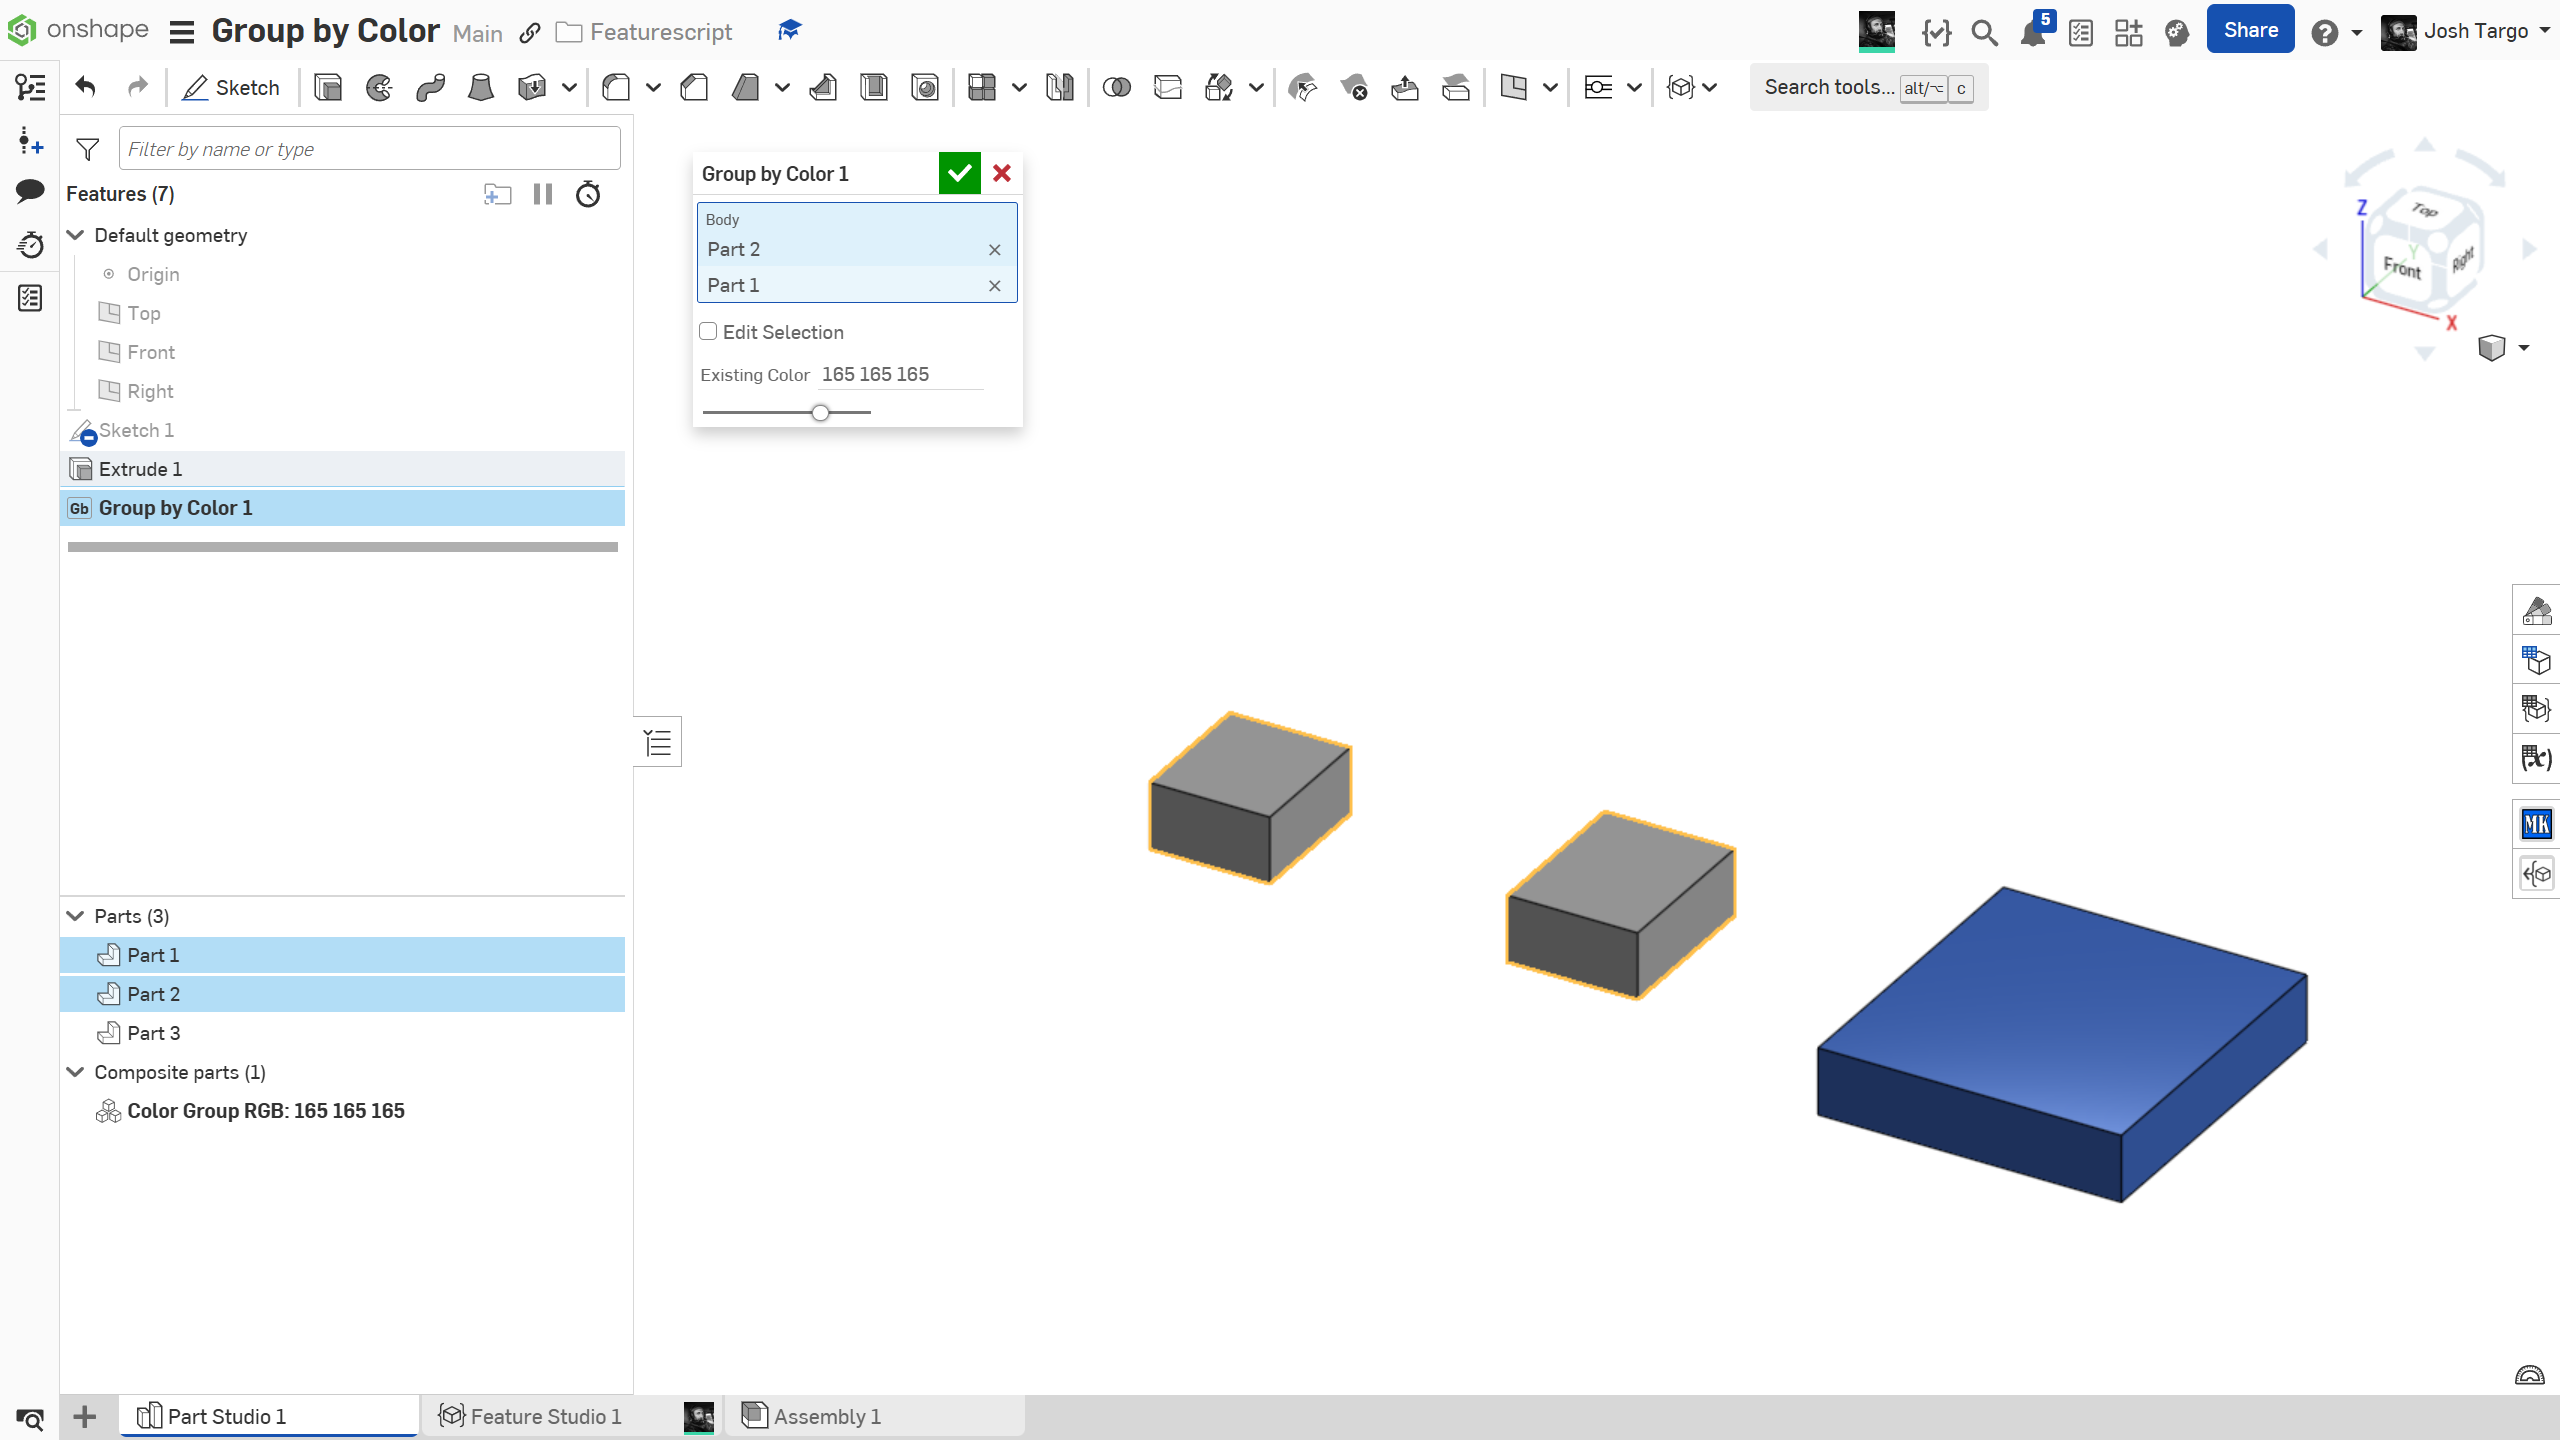Image resolution: width=2560 pixels, height=1440 pixels.
Task: Click the Search tools box
Action: click(1868, 88)
